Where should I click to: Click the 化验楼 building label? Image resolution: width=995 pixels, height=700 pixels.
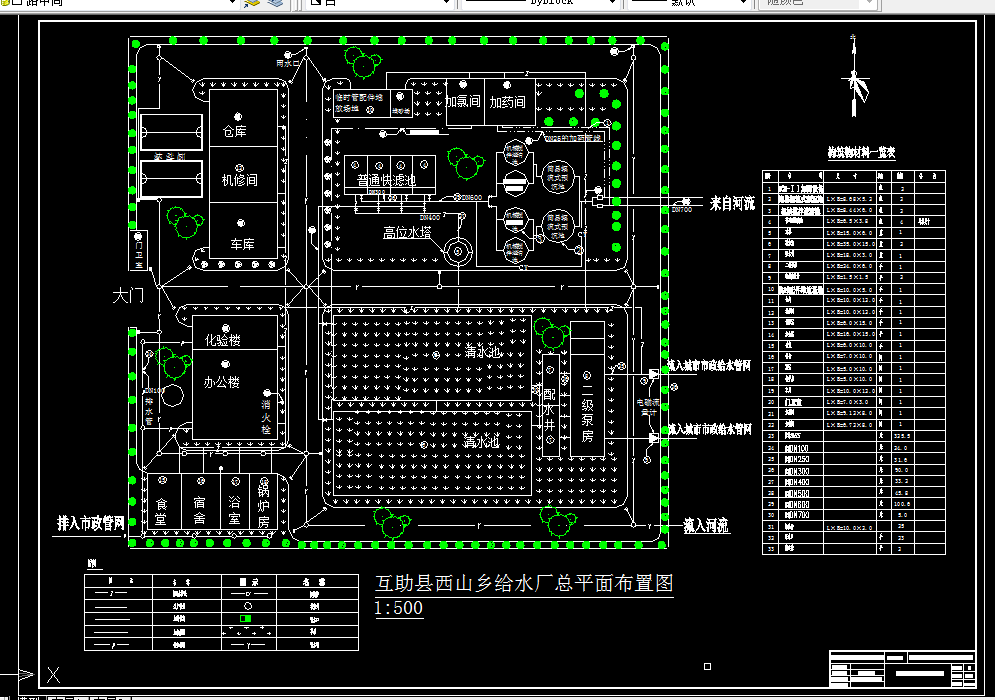click(x=223, y=340)
